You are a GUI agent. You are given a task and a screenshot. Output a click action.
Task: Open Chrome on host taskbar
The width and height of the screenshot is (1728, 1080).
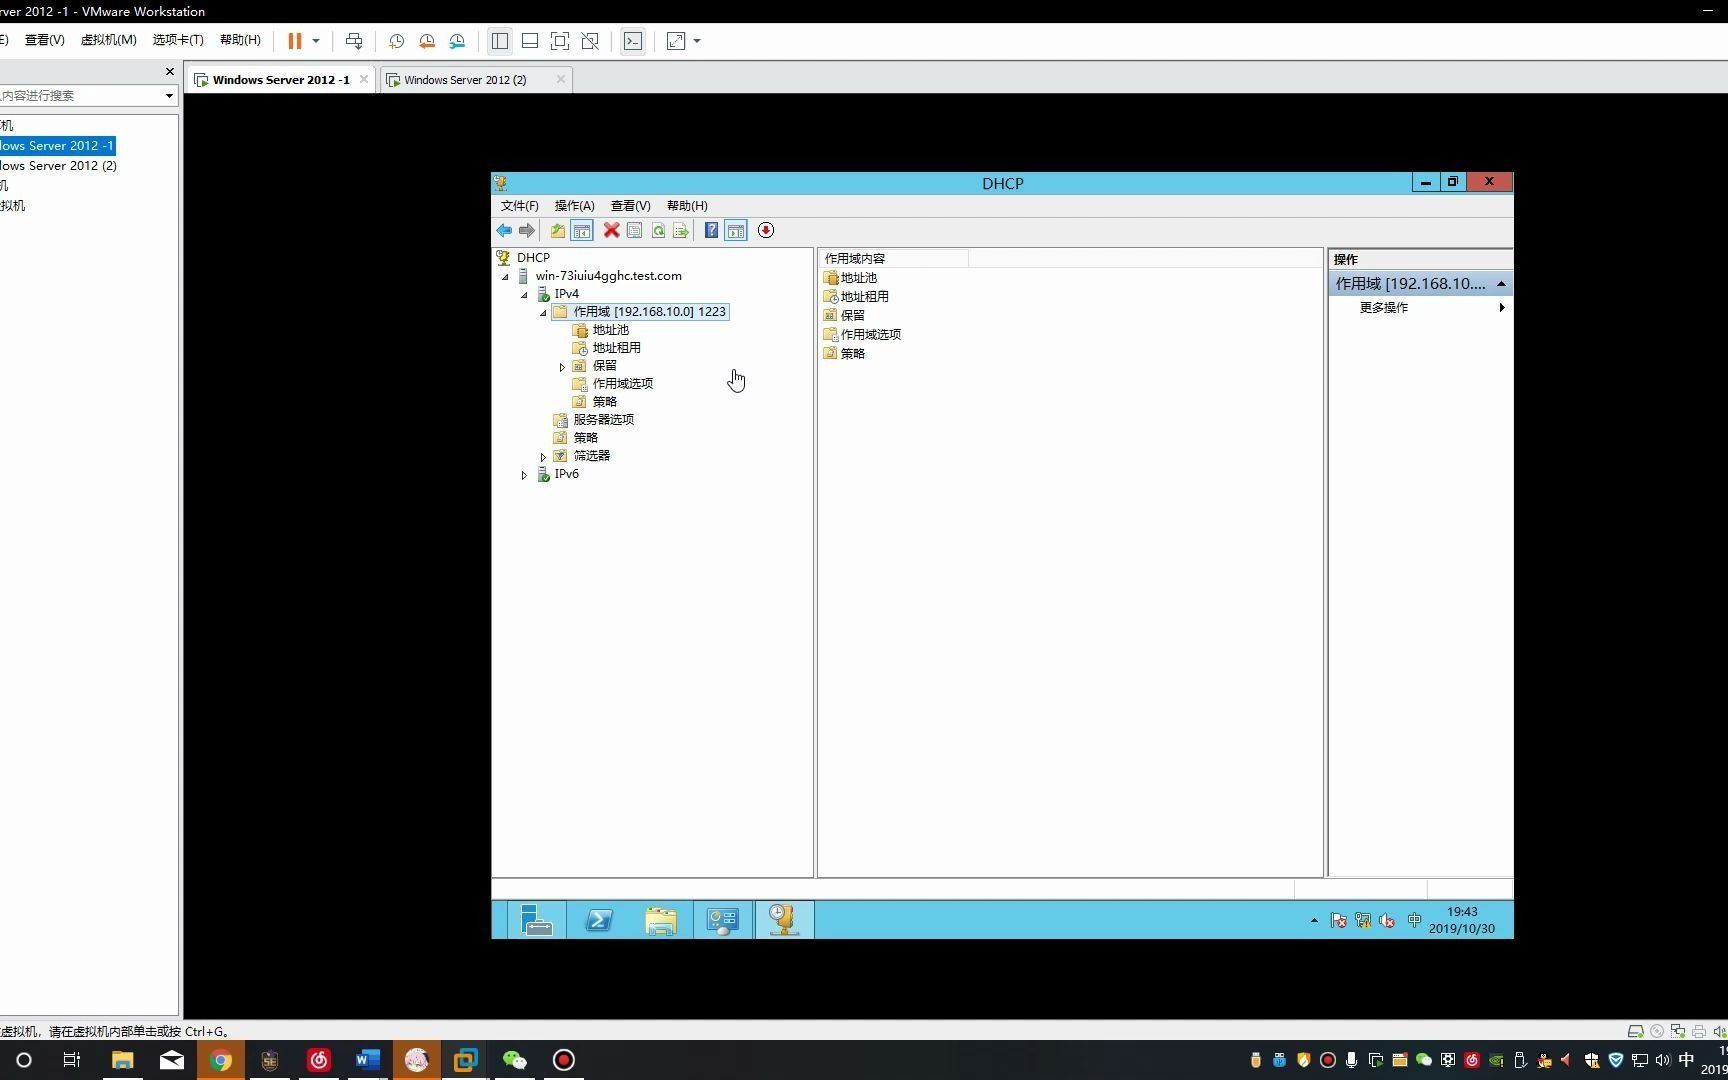point(220,1060)
